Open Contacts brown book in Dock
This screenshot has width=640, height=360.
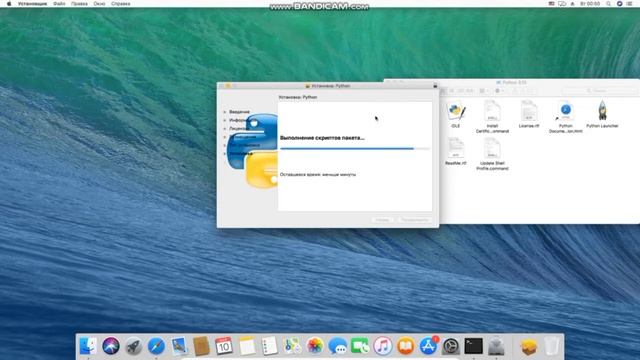pos(201,346)
